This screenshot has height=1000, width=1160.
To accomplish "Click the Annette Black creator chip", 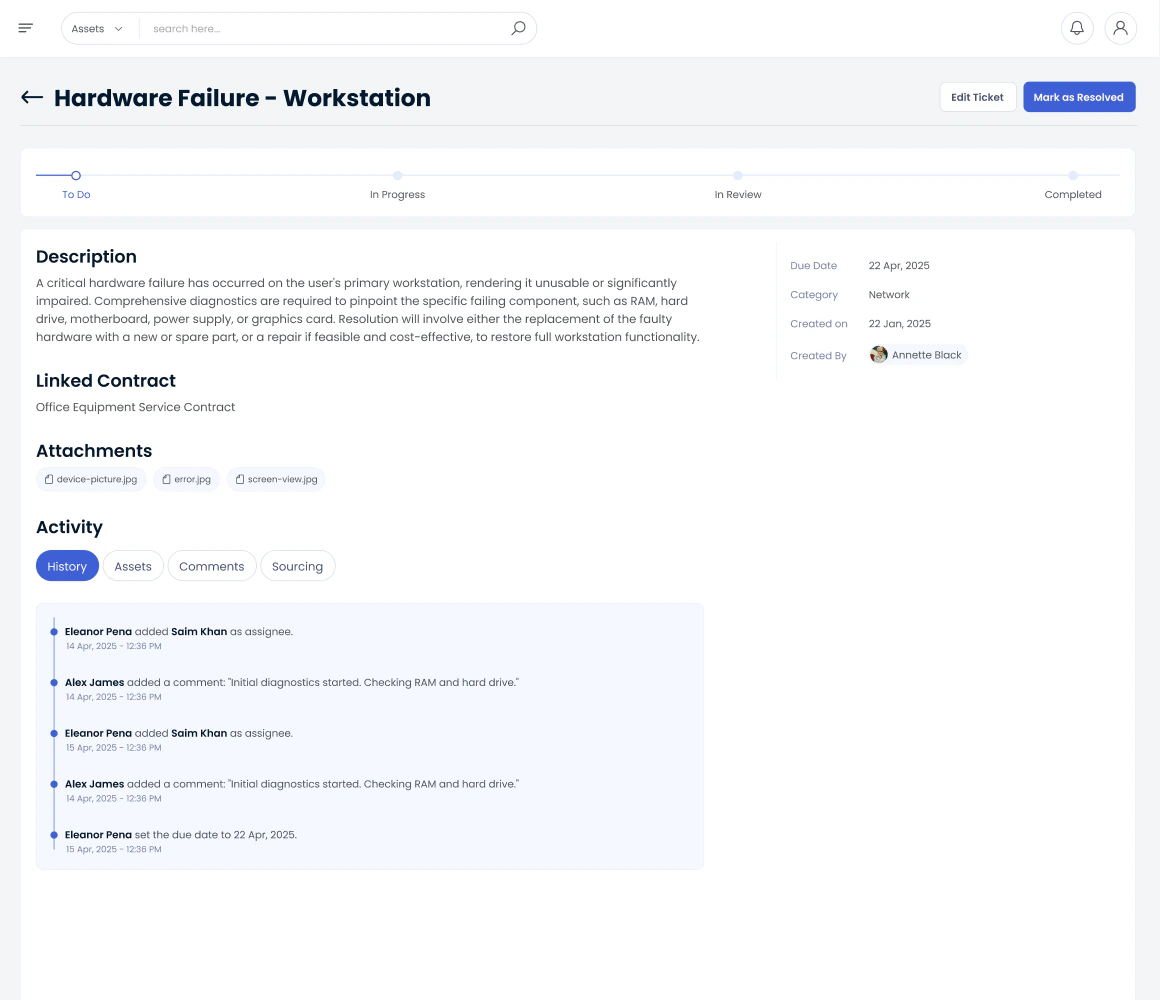I will pos(917,355).
